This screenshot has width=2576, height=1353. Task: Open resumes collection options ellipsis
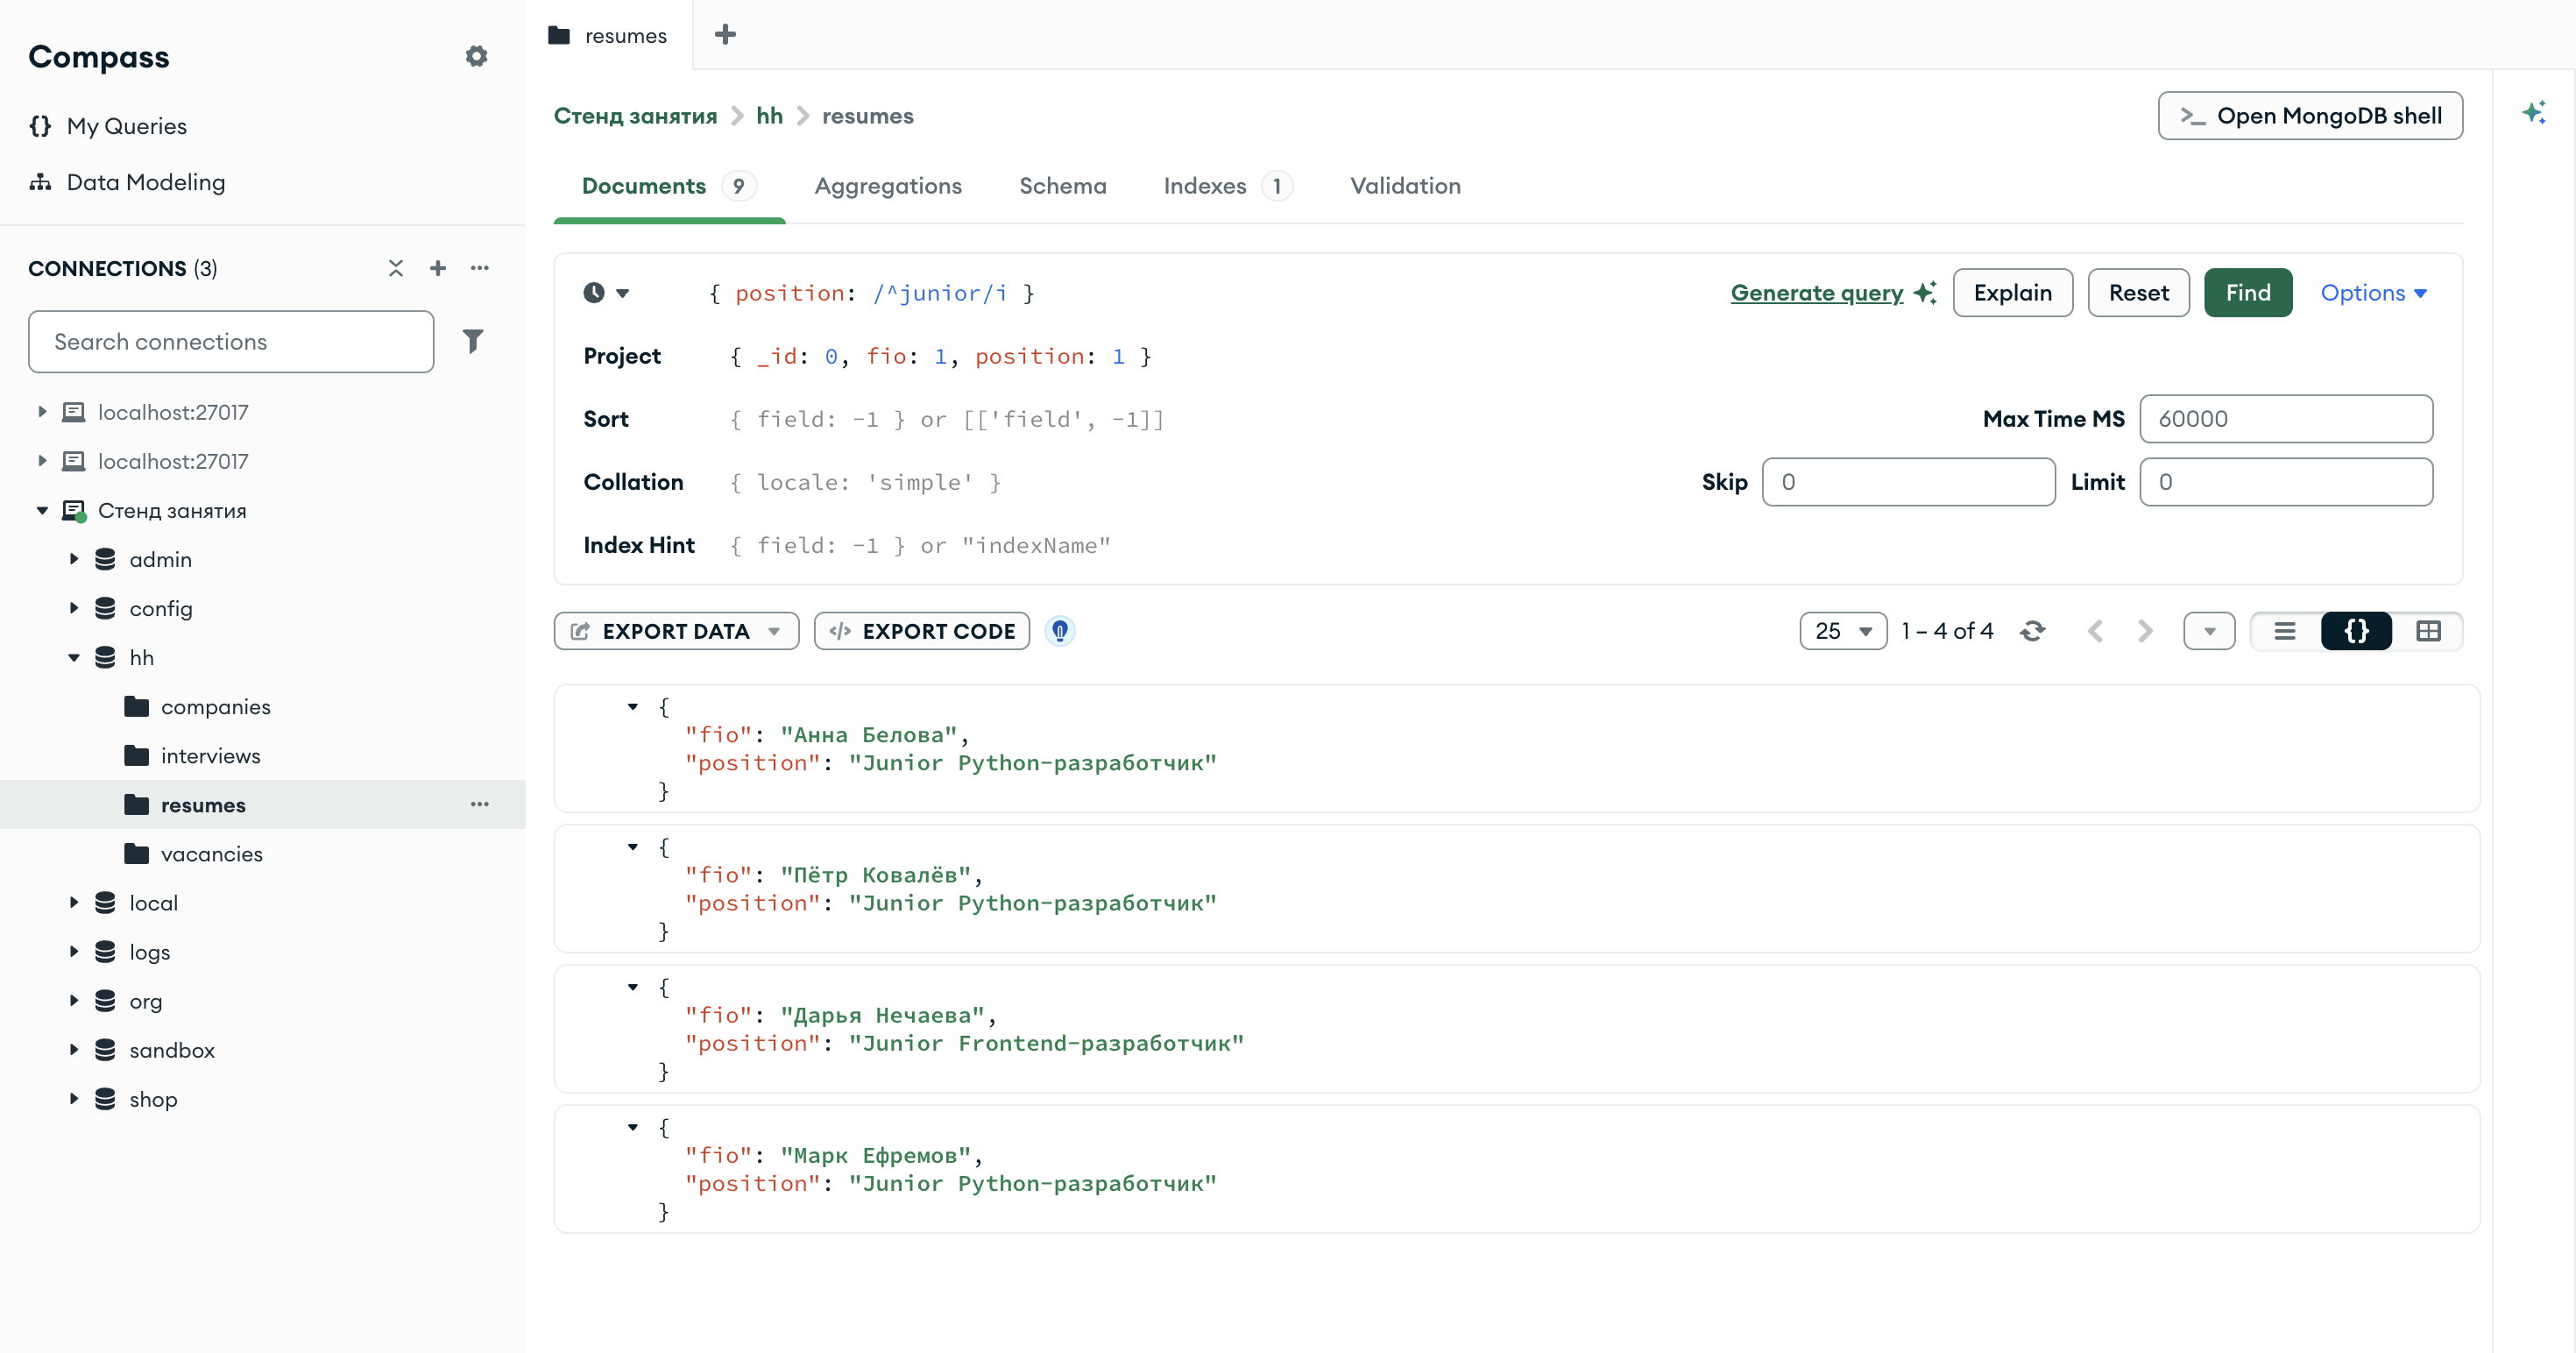pos(480,804)
